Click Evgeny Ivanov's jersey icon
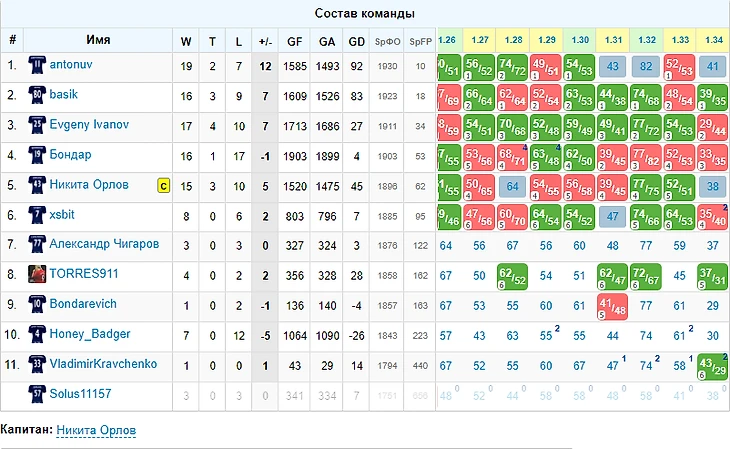Image resolution: width=730 pixels, height=449 pixels. click(x=38, y=127)
